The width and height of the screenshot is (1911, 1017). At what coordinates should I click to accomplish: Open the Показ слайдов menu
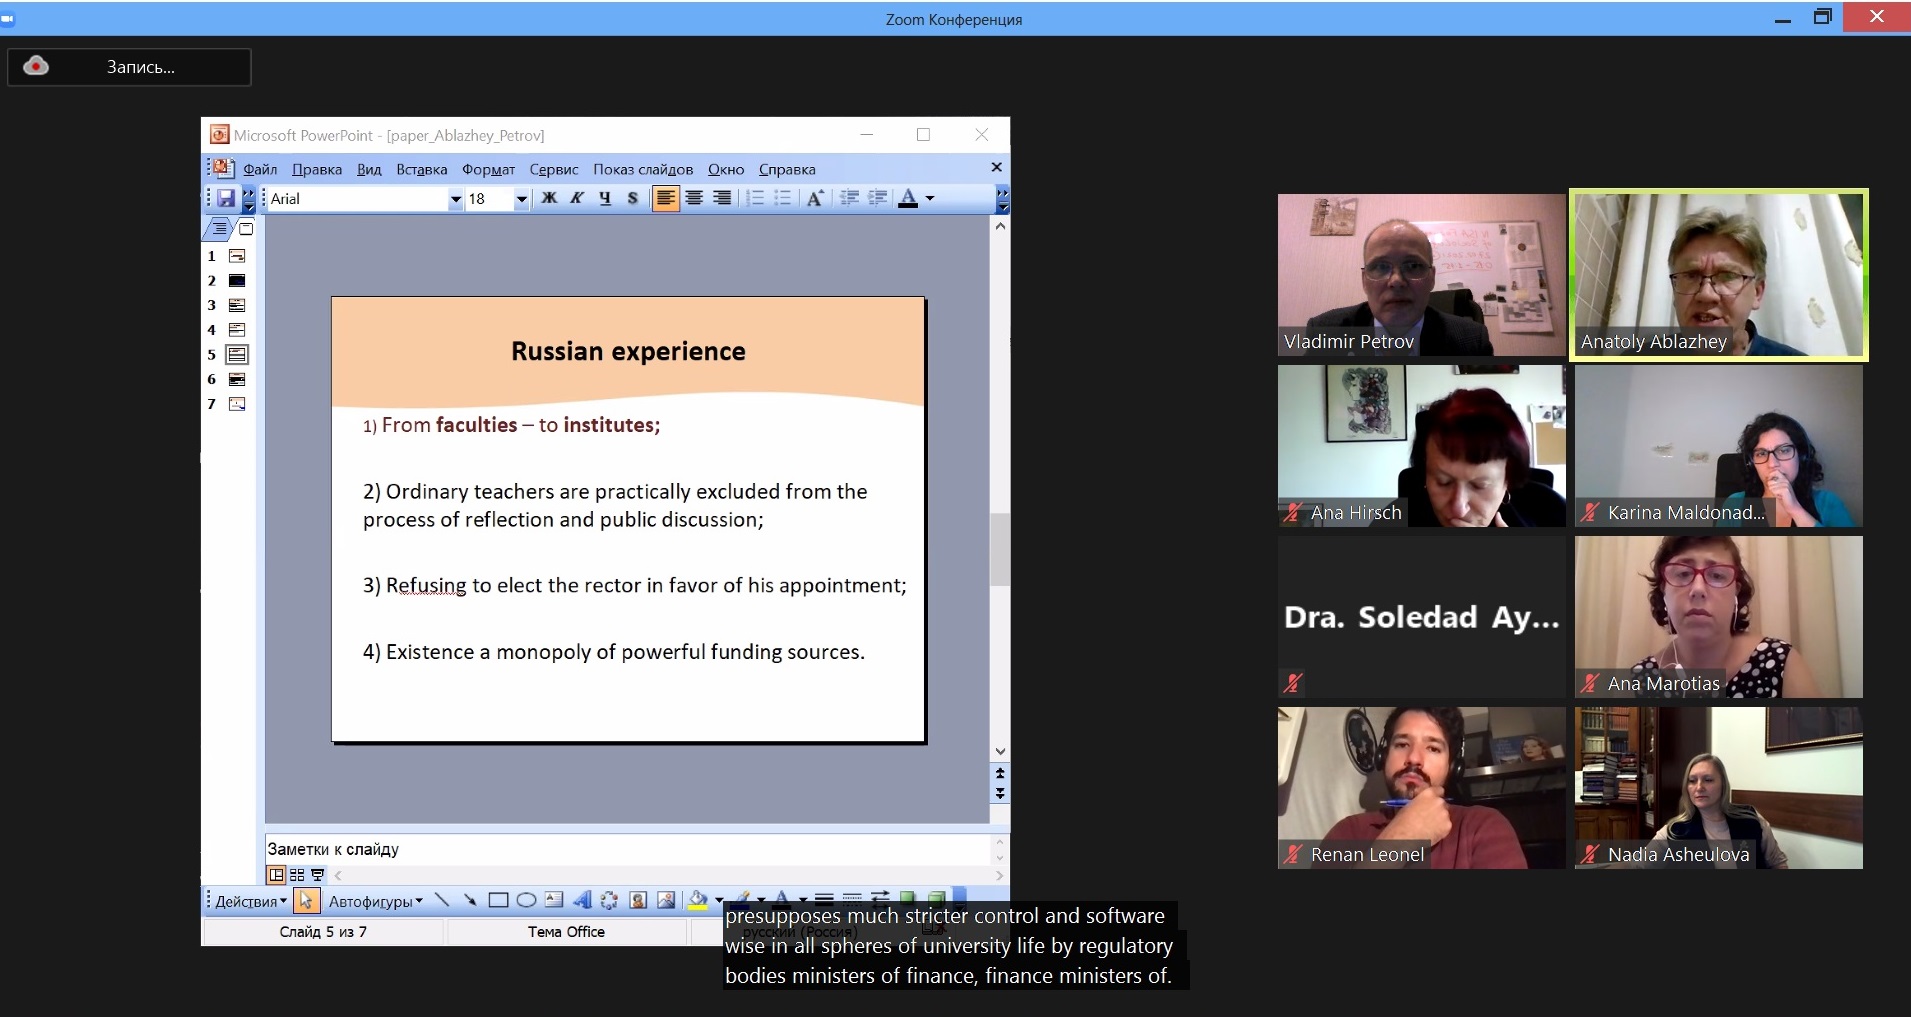[642, 170]
